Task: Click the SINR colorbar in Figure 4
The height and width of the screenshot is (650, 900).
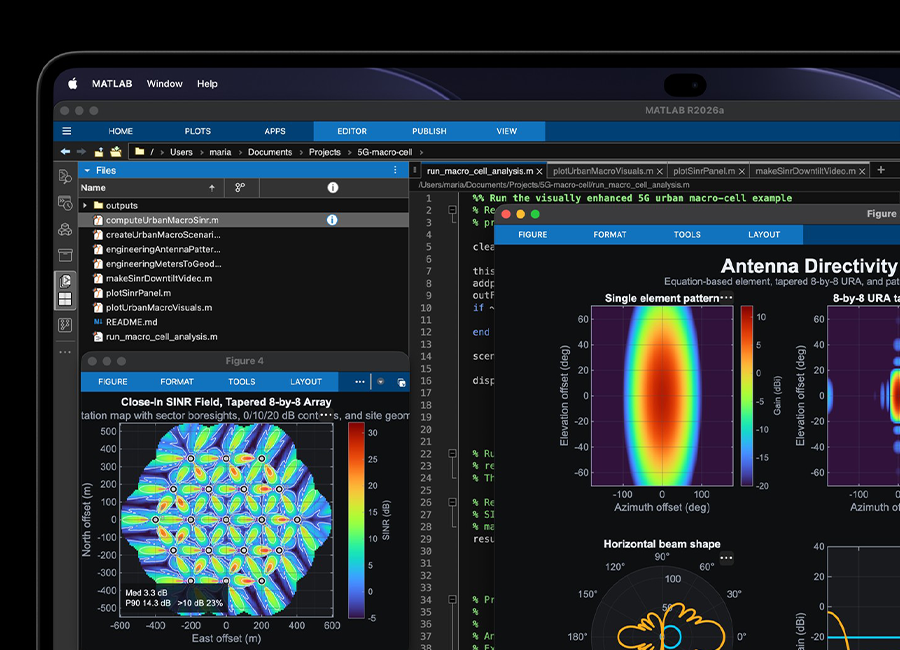Action: click(356, 520)
